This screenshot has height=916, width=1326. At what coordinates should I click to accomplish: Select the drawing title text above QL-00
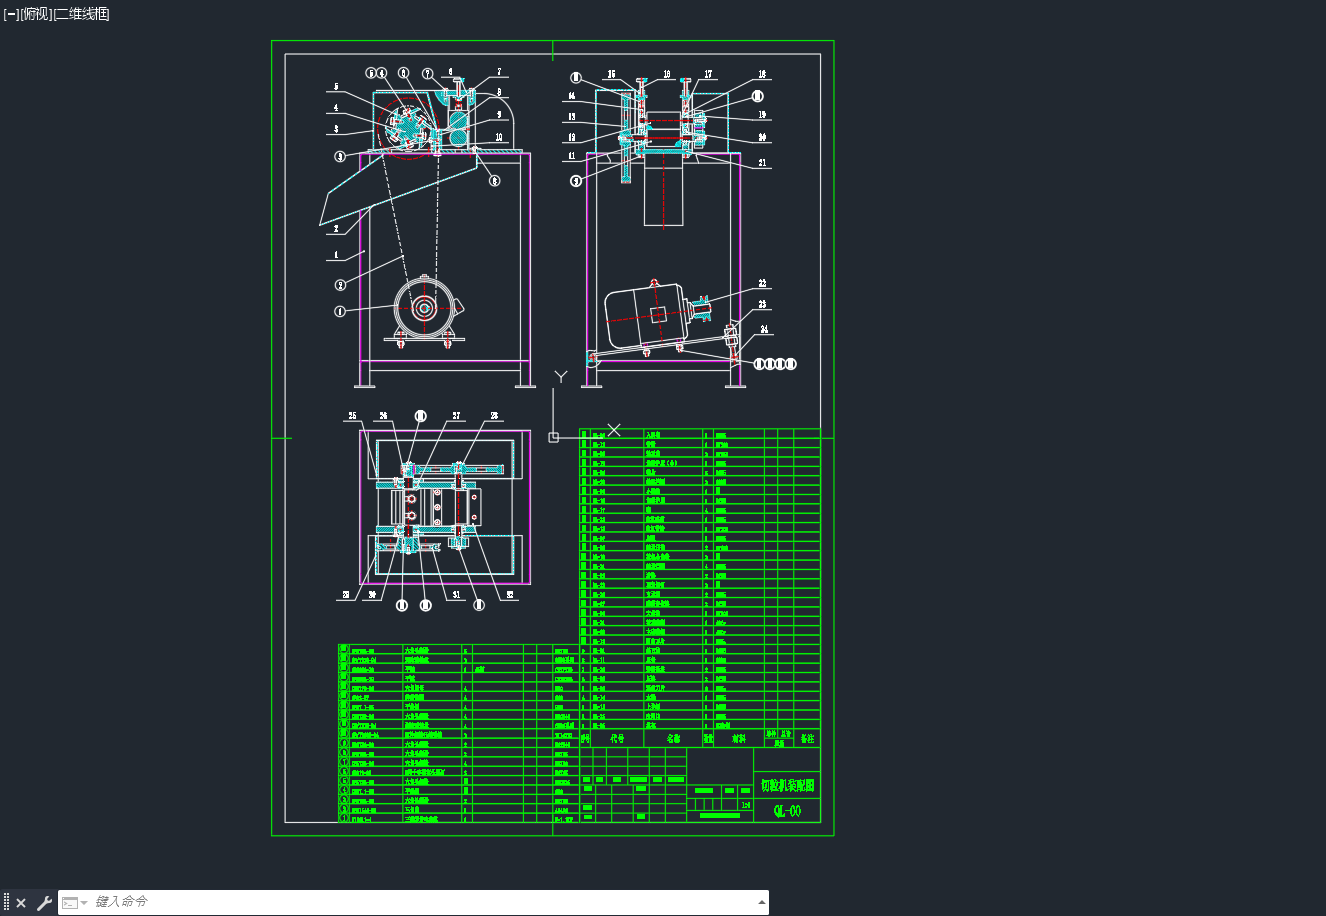(x=787, y=785)
